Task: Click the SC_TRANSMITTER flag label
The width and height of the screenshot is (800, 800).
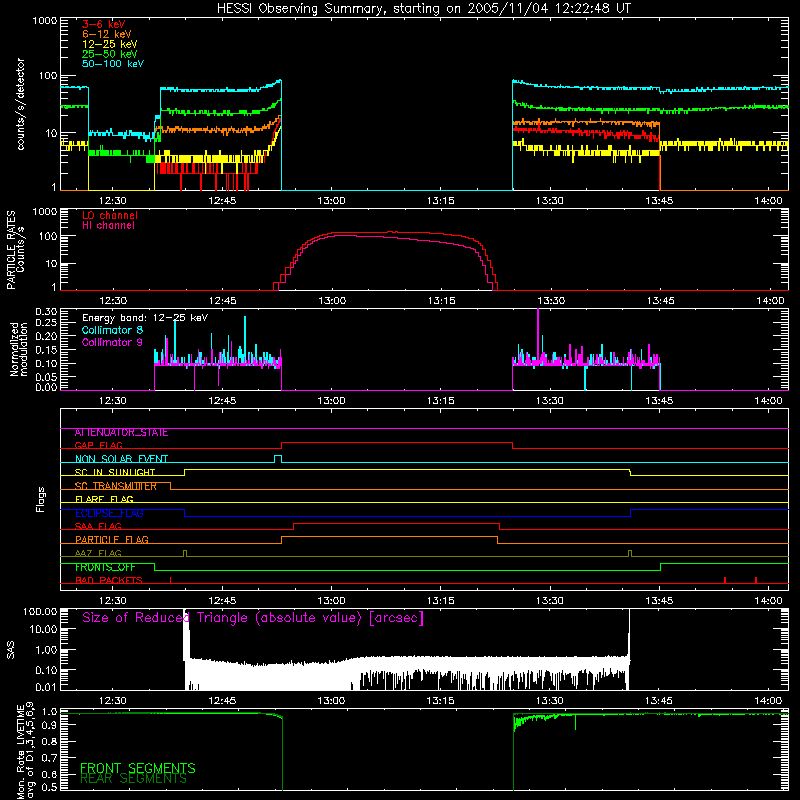Action: click(115, 486)
